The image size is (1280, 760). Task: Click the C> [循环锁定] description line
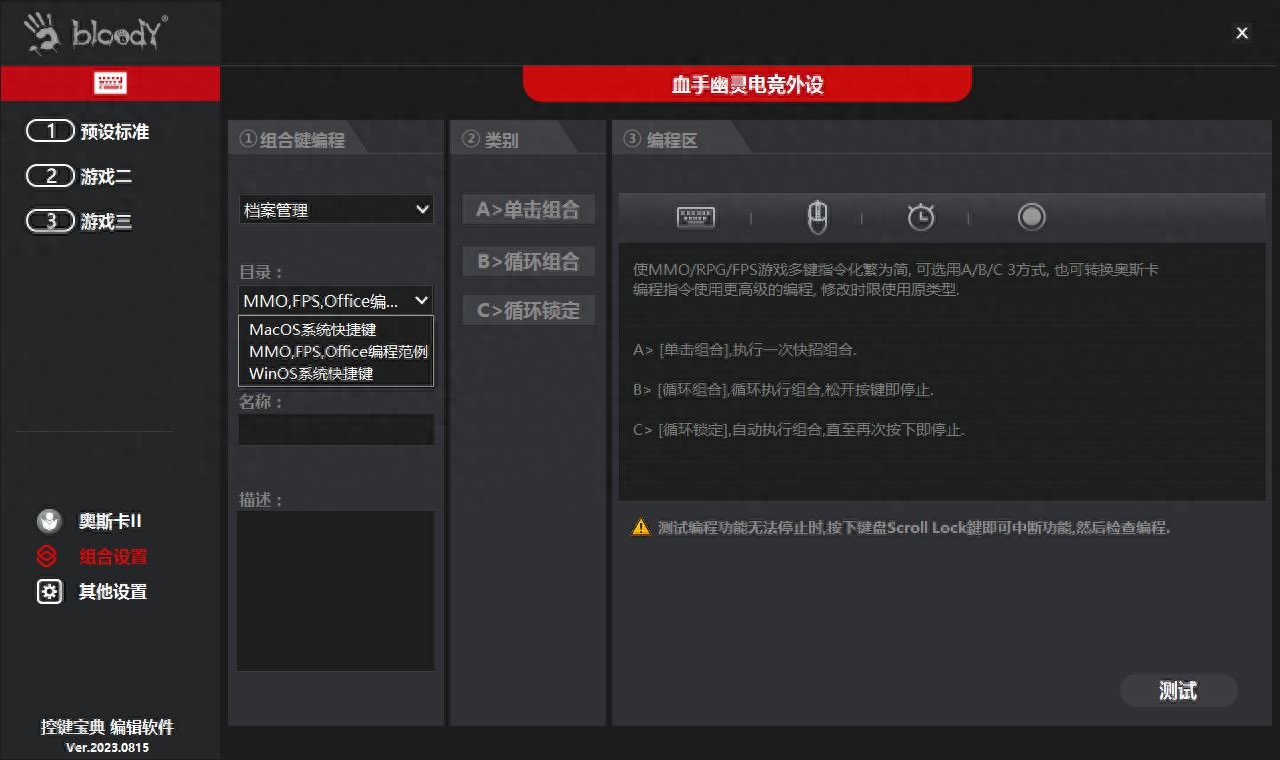798,430
